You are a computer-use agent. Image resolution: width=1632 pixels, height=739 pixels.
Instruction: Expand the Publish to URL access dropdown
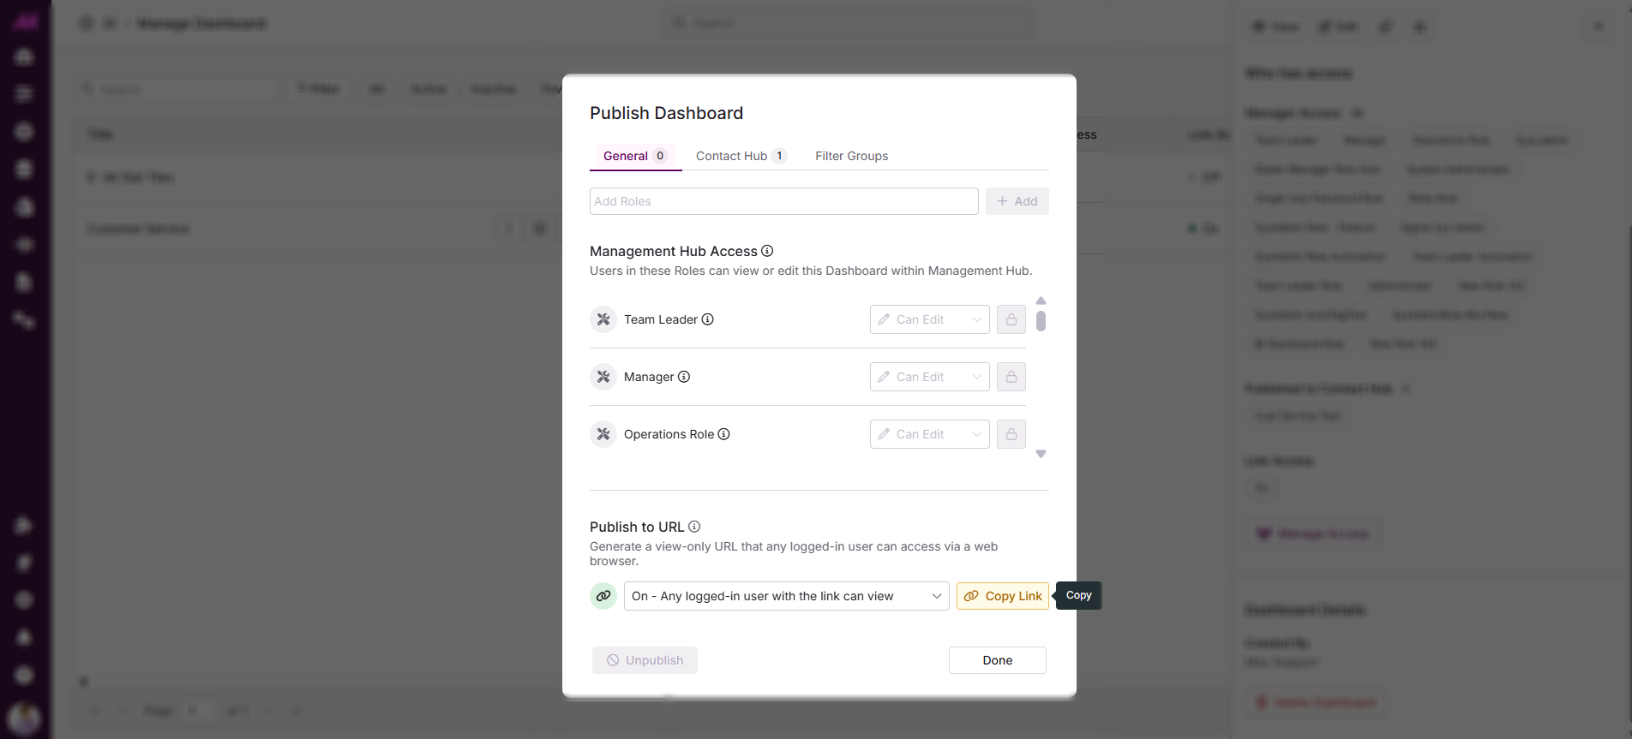(x=786, y=596)
